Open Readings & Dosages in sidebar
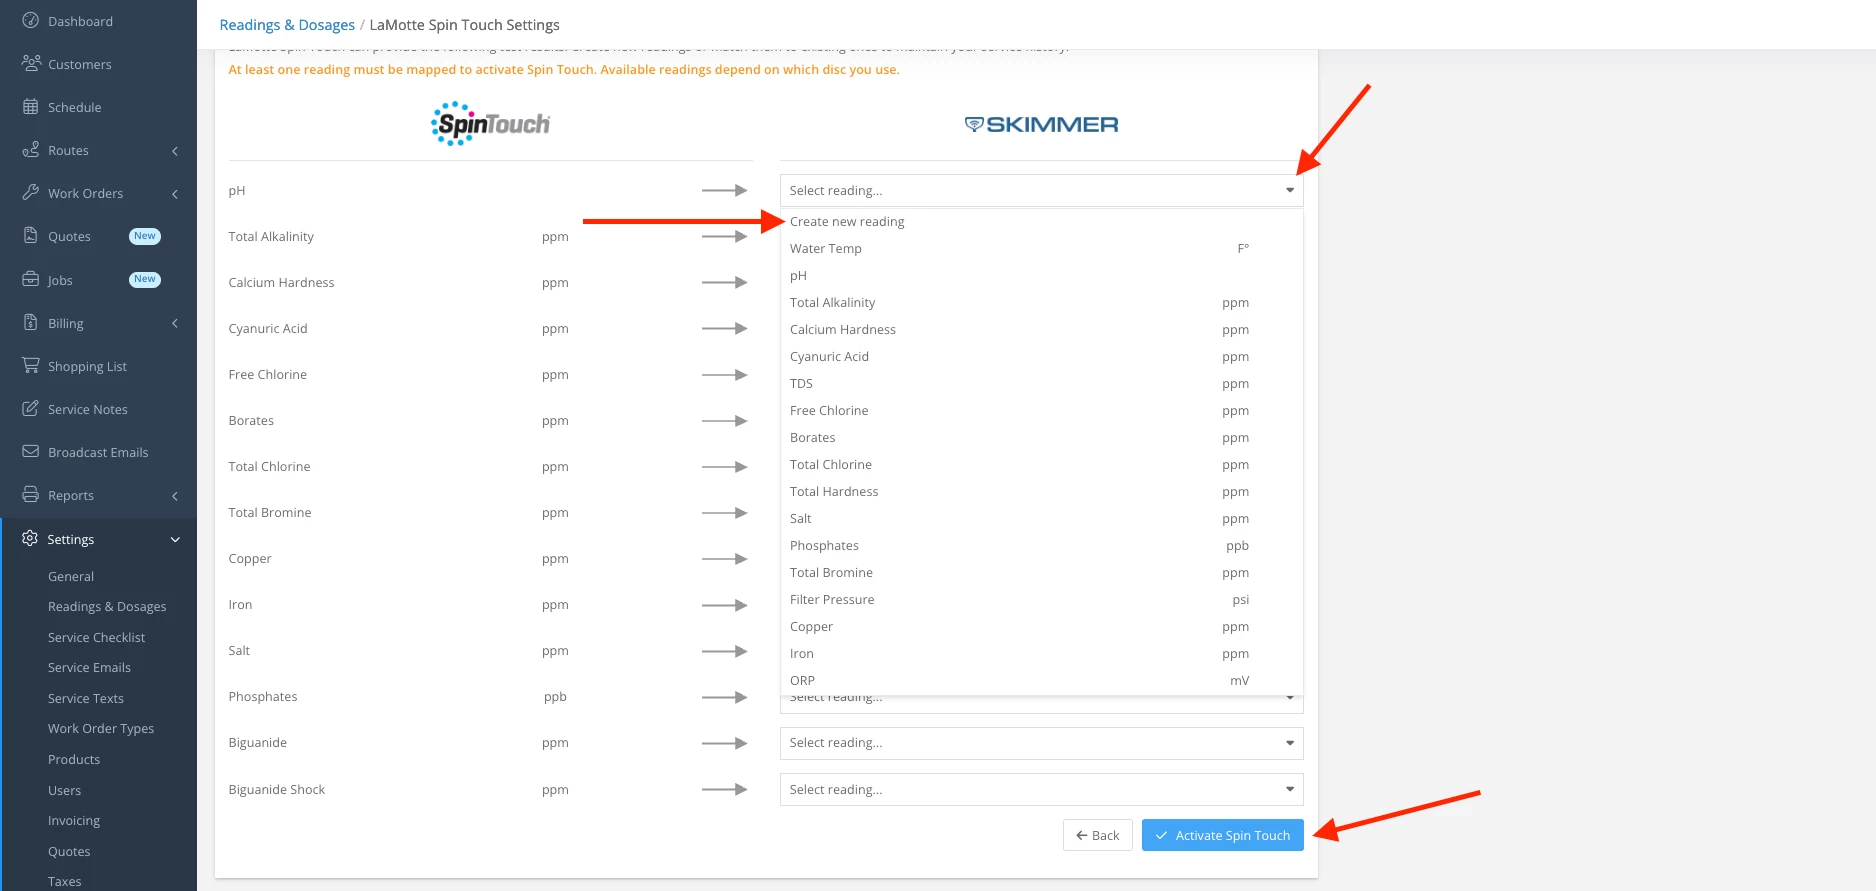 (x=107, y=607)
